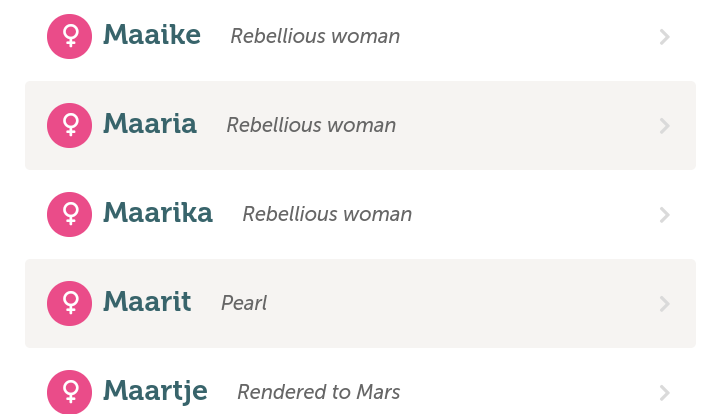Expand the Maarika row chevron
This screenshot has height=414, width=720.
(665, 214)
